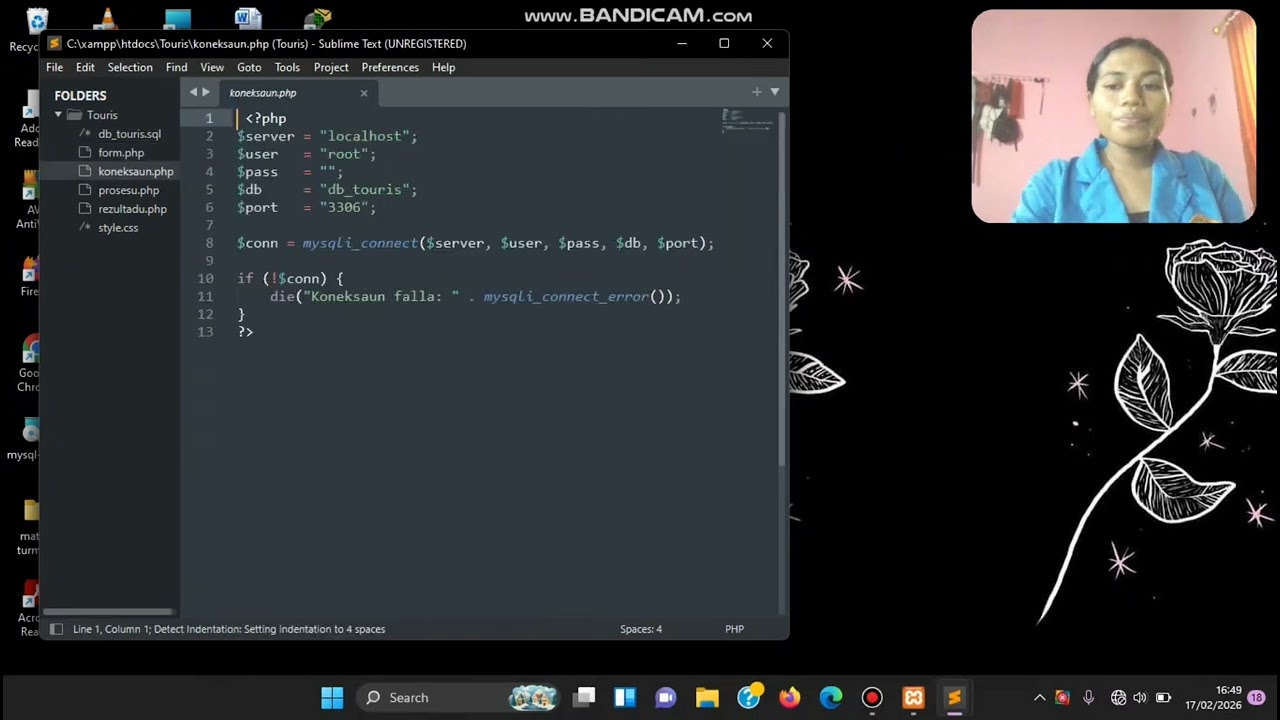Open the Chat video icon on taskbar
Image resolution: width=1280 pixels, height=720 pixels.
click(666, 697)
